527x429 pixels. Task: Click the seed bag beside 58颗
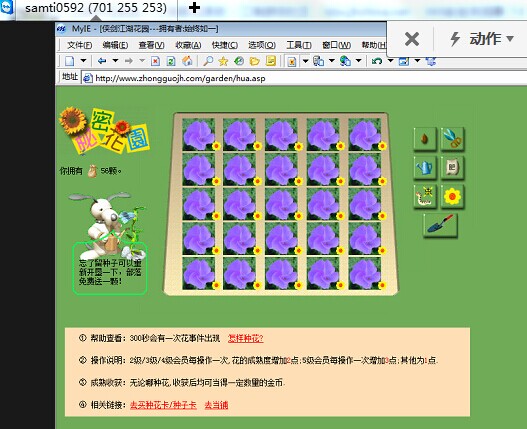click(x=92, y=171)
